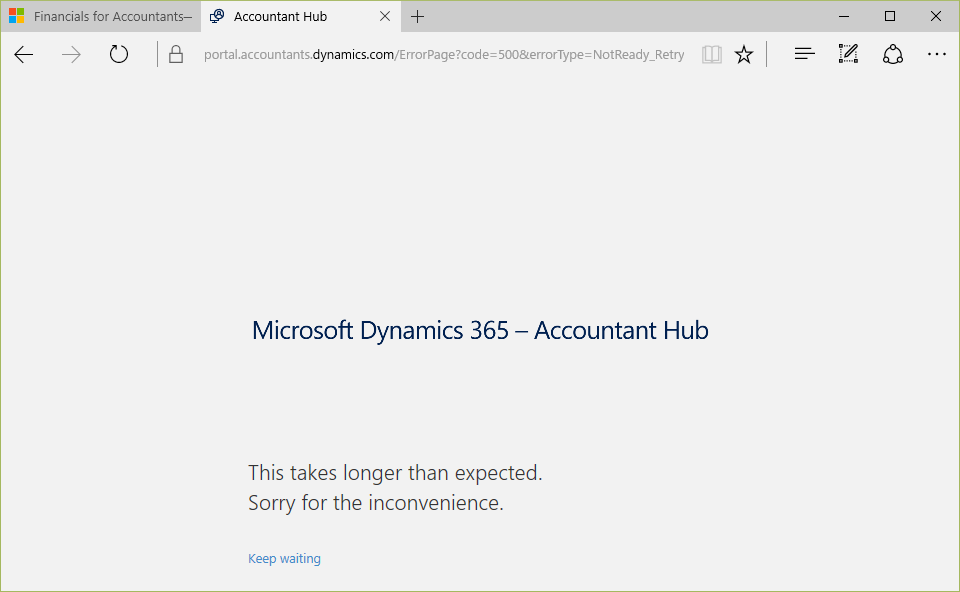This screenshot has width=960, height=592.
Task: Refresh the Accountant Hub page
Action: pyautogui.click(x=119, y=54)
